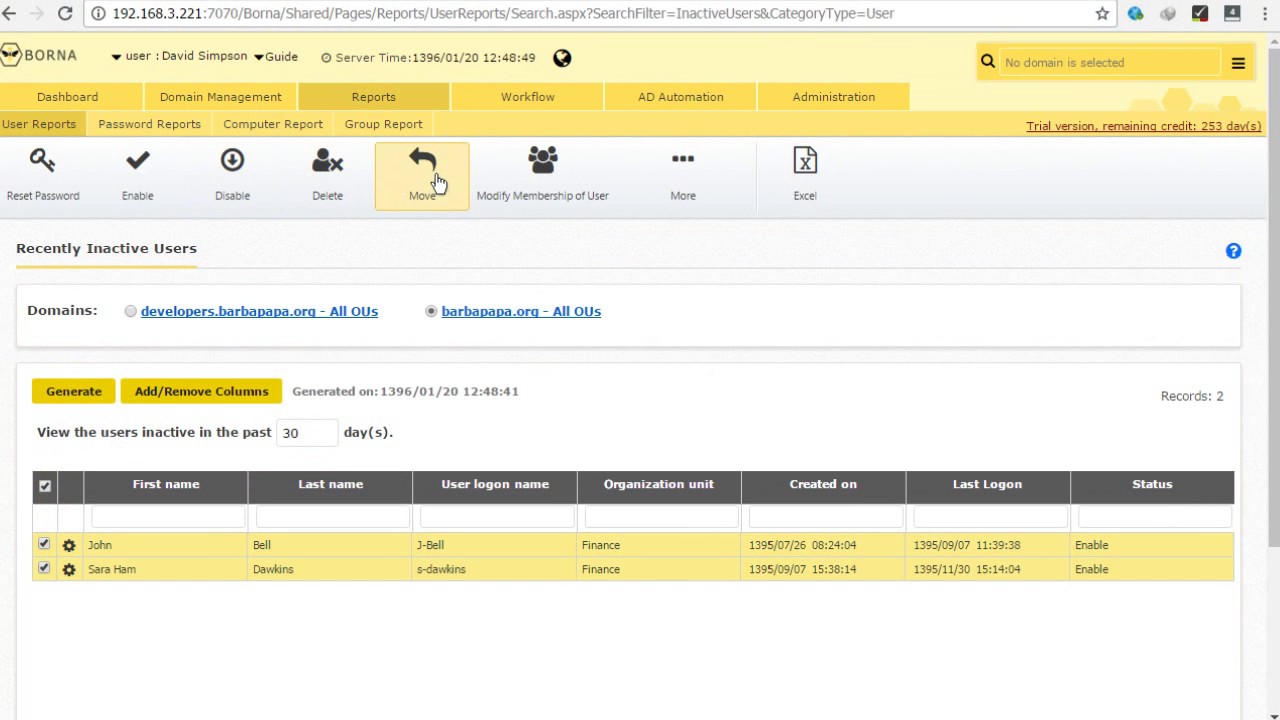
Task: Click the domain search magnifier icon
Action: pos(988,62)
